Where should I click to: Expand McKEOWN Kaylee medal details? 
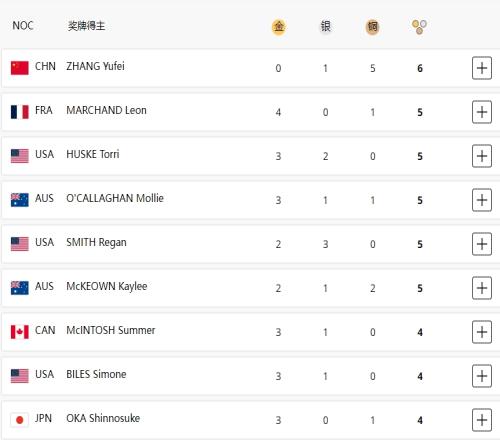click(x=482, y=288)
